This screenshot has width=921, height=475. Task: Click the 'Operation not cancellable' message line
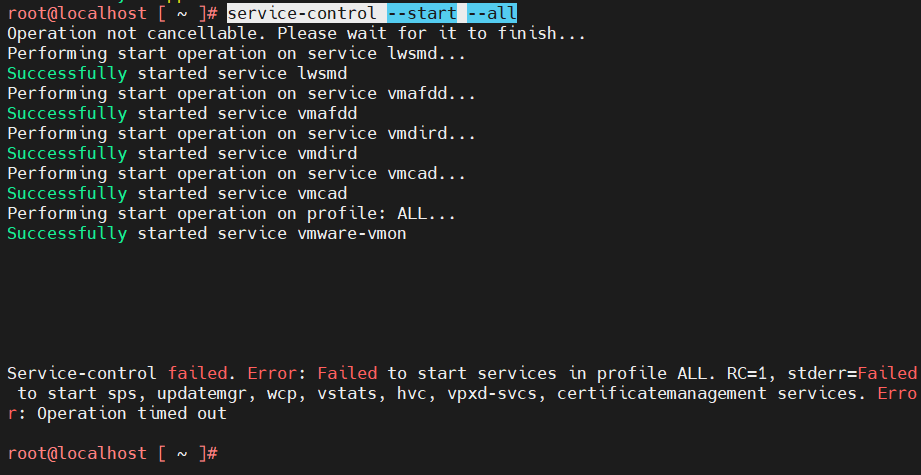[296, 33]
